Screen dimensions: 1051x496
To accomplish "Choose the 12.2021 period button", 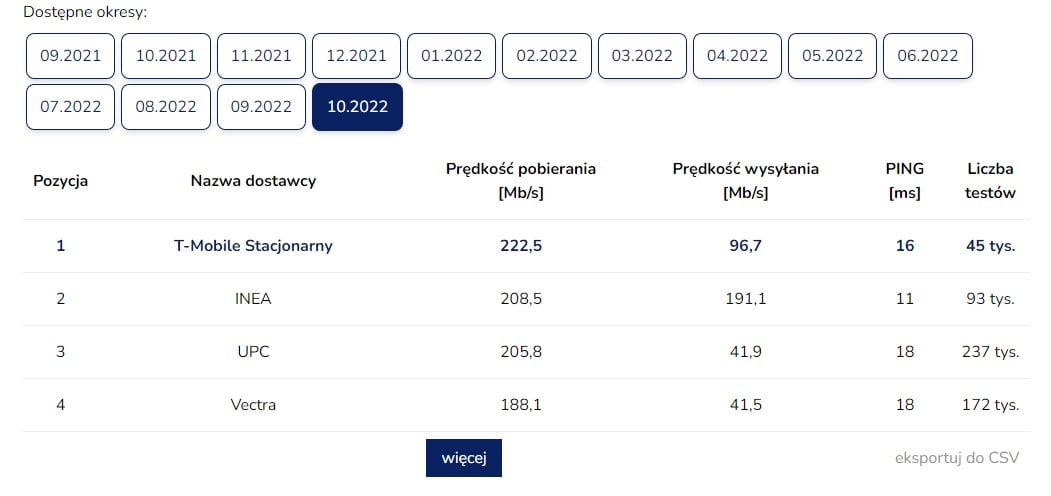I will point(357,56).
